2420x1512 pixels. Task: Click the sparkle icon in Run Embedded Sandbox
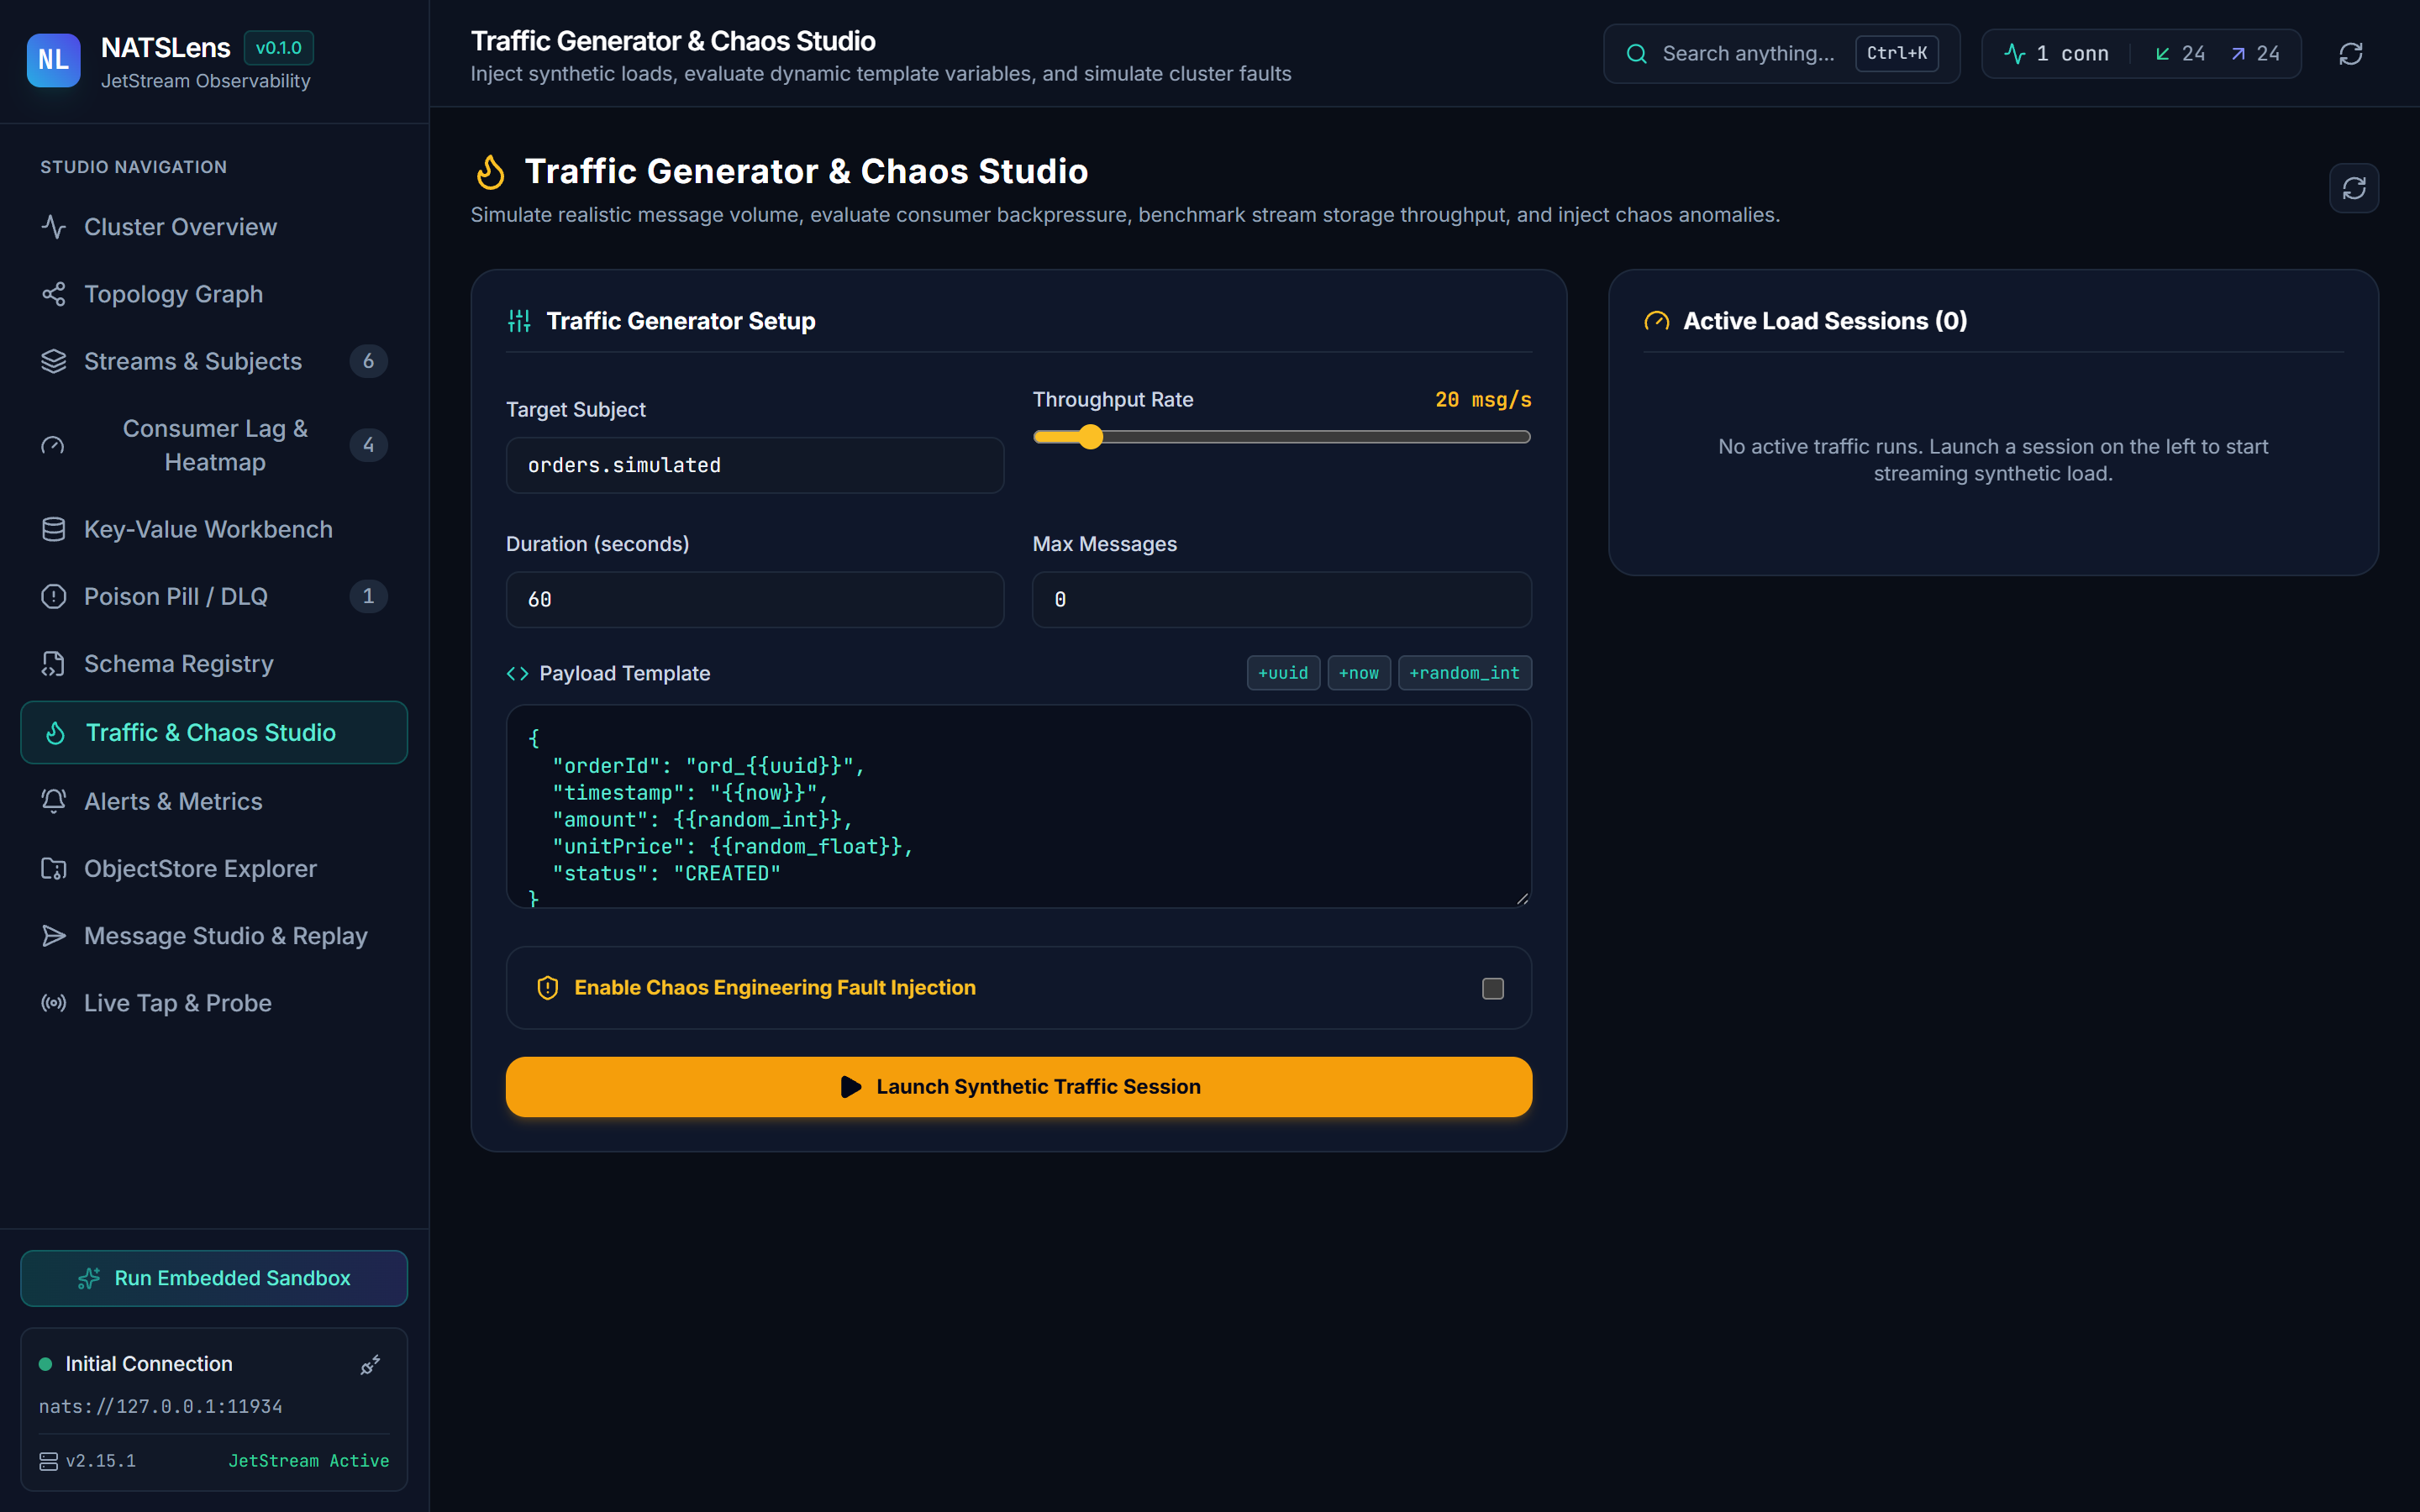pyautogui.click(x=89, y=1279)
